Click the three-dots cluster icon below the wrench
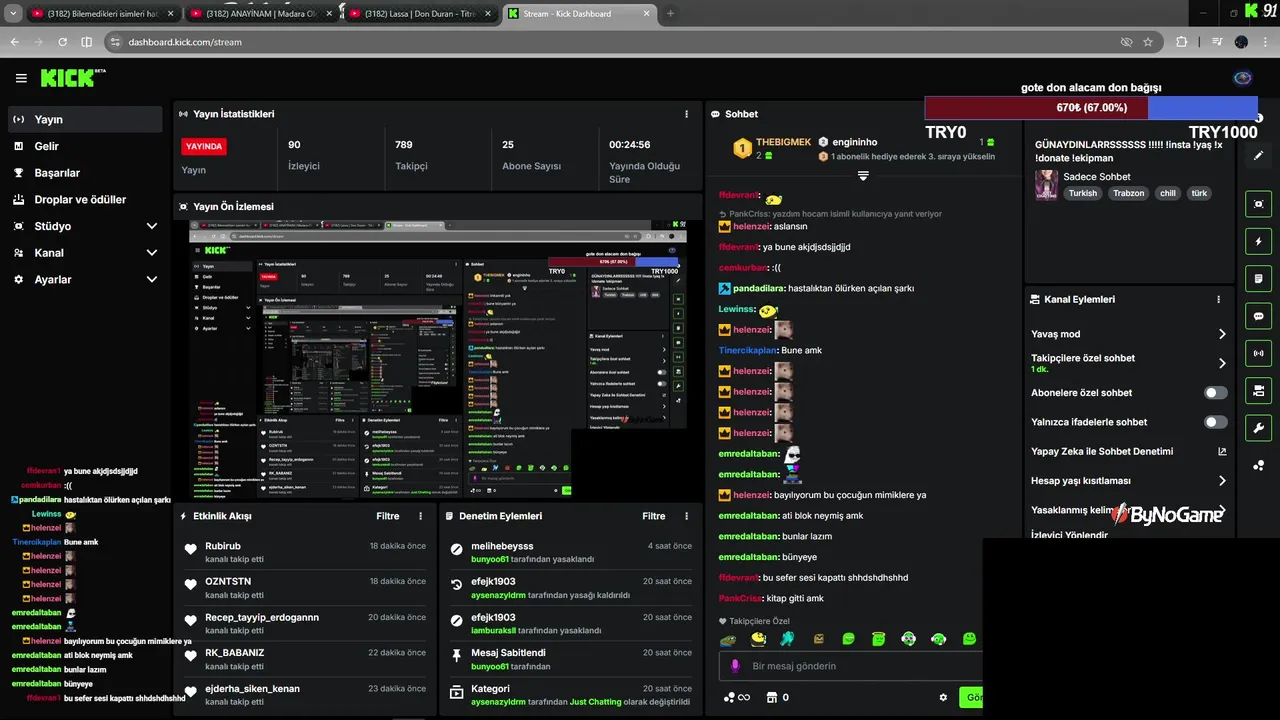 pos(1258,465)
